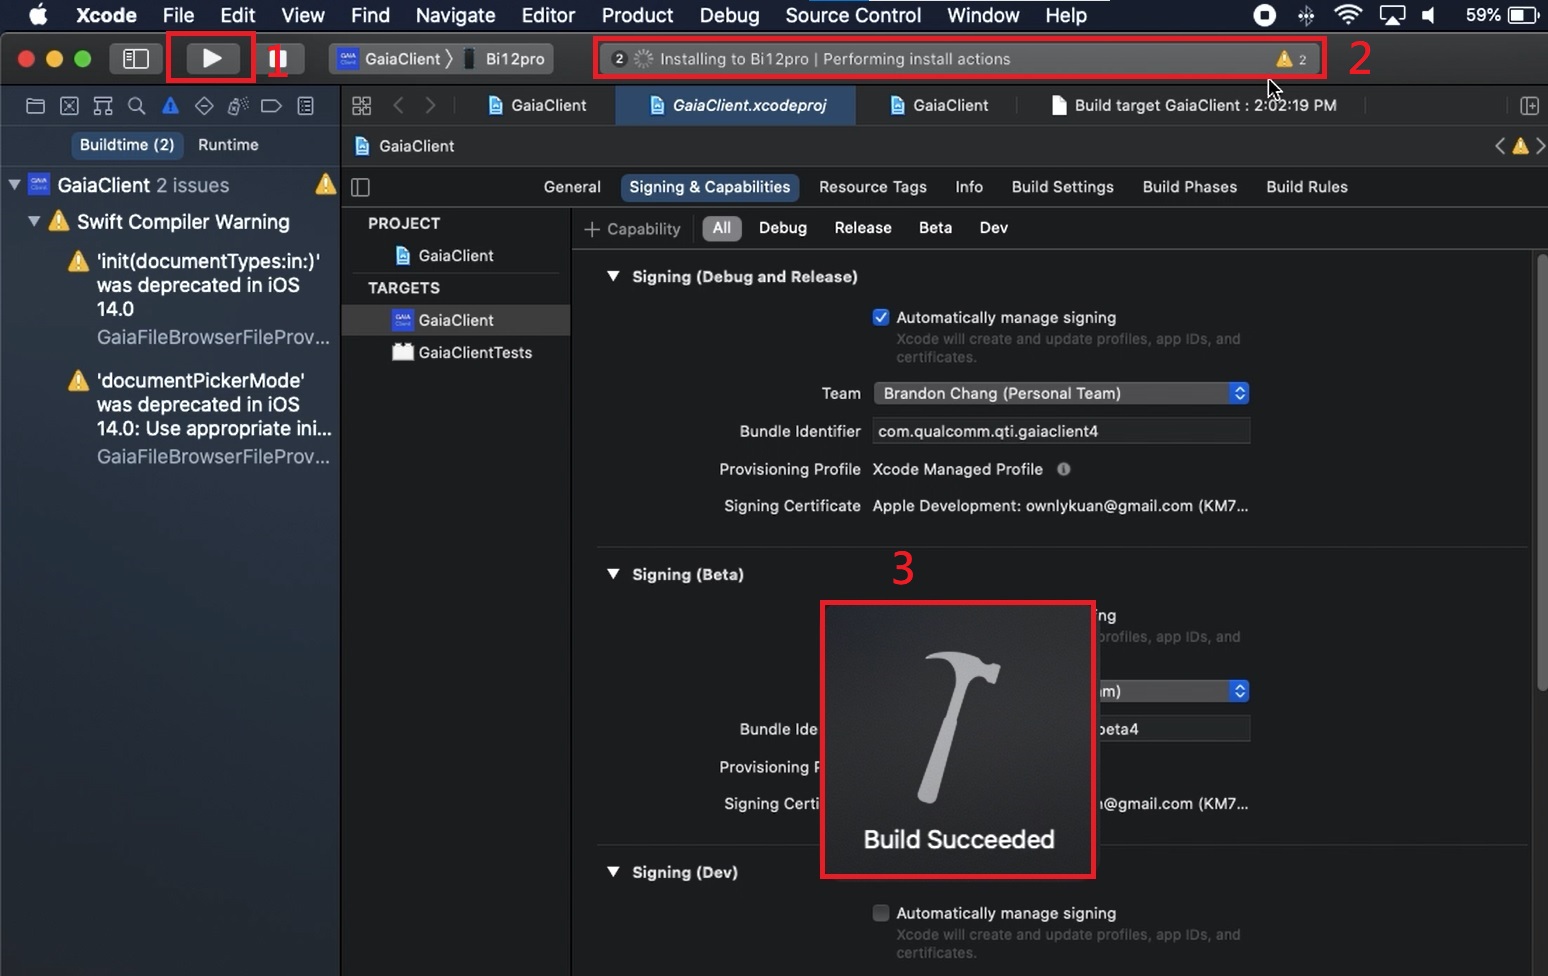Toggle the project and targets list sidebar
The width and height of the screenshot is (1548, 976).
(x=361, y=187)
